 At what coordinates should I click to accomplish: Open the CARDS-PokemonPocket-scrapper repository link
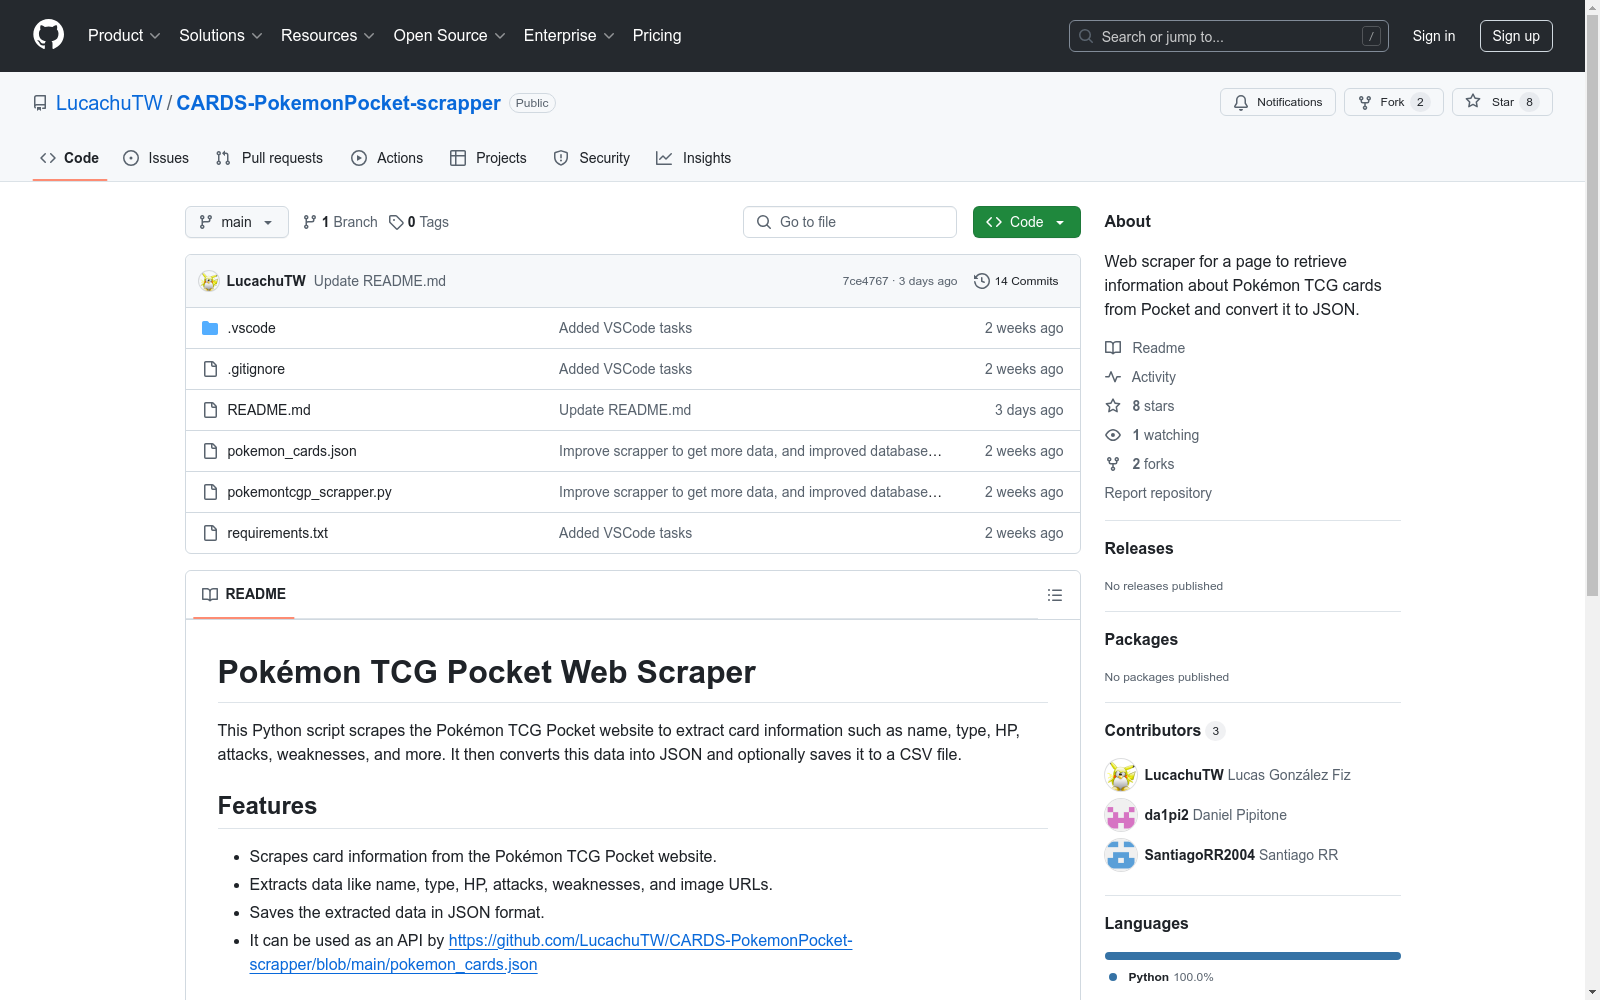click(338, 103)
